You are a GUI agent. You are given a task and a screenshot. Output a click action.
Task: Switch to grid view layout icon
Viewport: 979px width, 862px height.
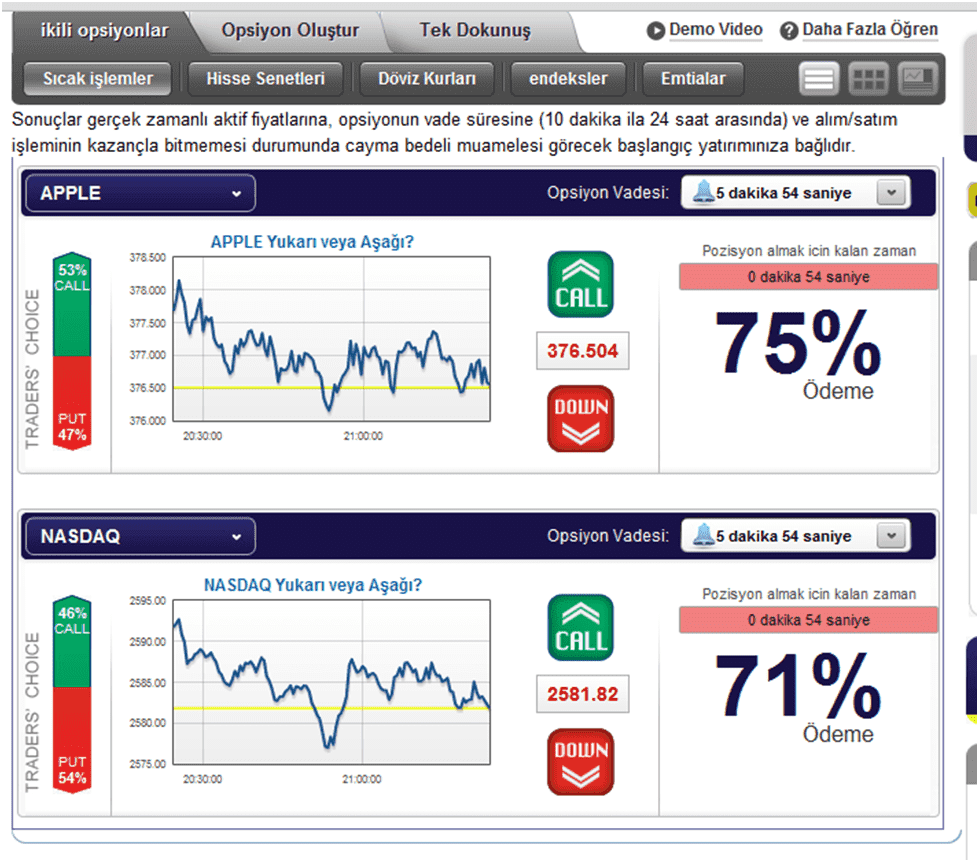868,79
